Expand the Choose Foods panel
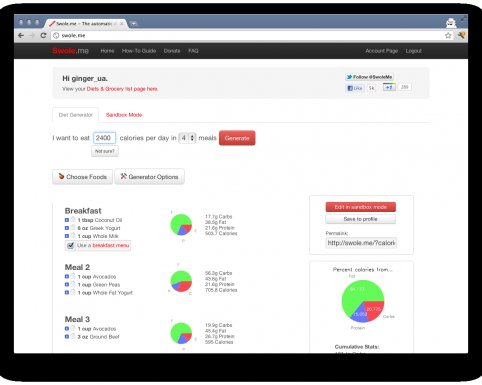482x385 pixels. [x=83, y=177]
